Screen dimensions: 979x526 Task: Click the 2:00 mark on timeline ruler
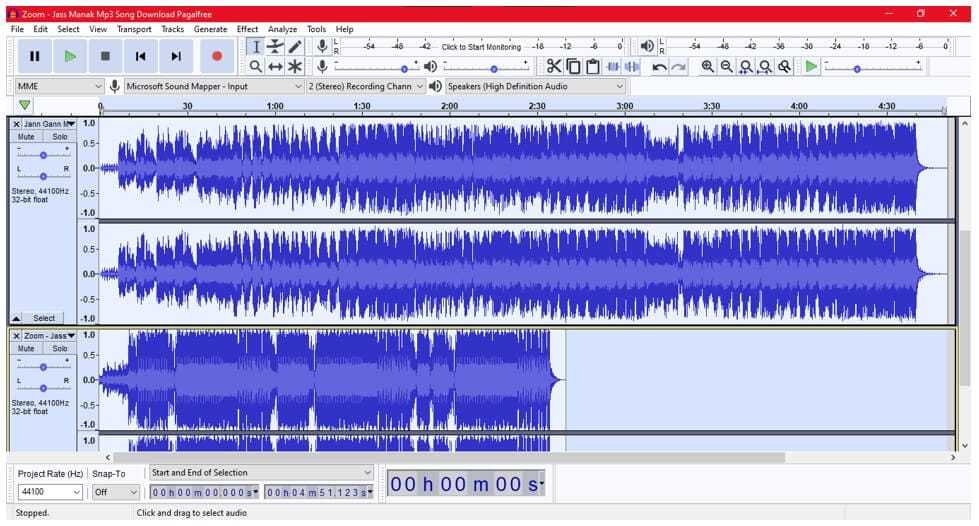pos(449,106)
